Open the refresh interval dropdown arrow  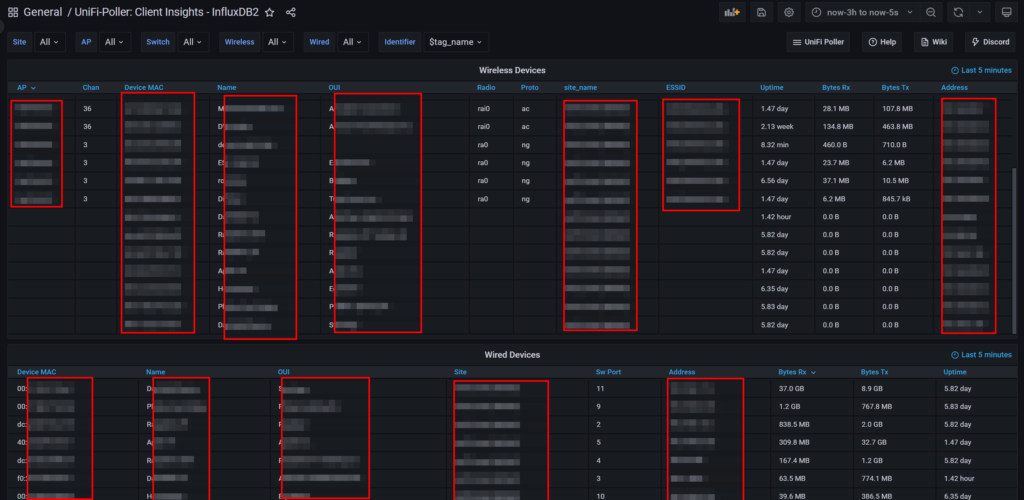(x=979, y=12)
